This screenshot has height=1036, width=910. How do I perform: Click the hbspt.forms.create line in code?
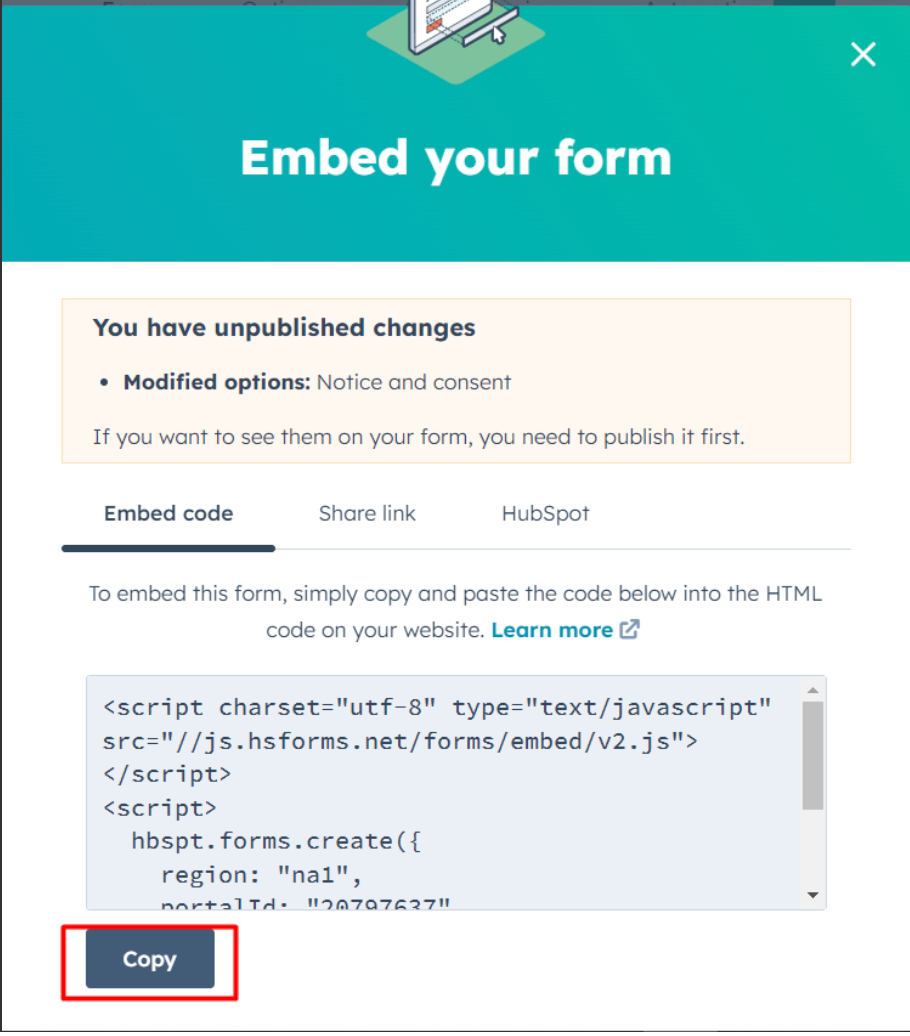(x=277, y=841)
